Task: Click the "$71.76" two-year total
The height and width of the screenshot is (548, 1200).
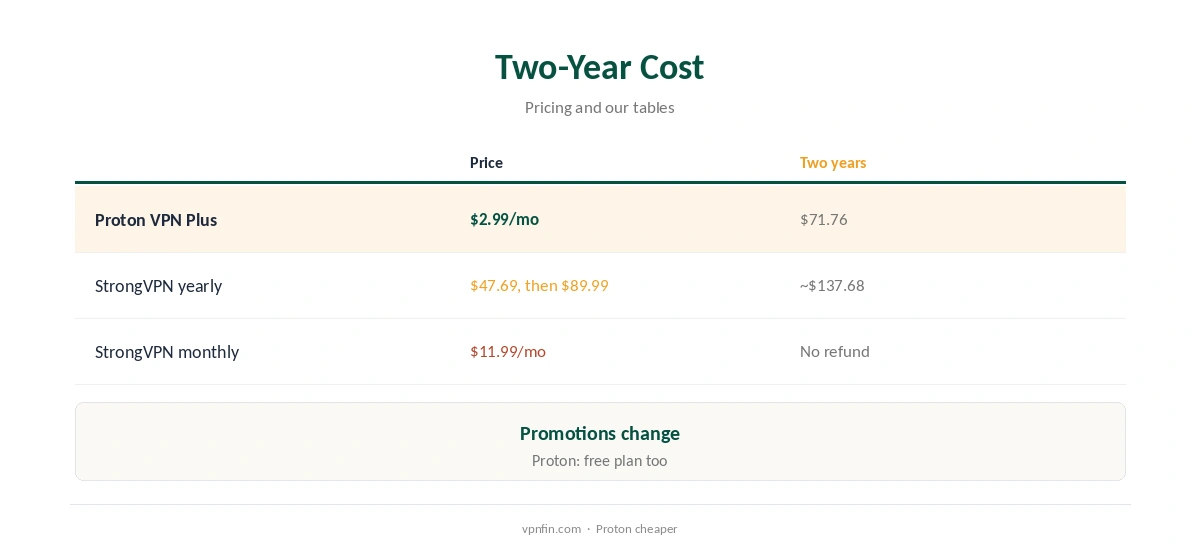Action: tap(823, 219)
